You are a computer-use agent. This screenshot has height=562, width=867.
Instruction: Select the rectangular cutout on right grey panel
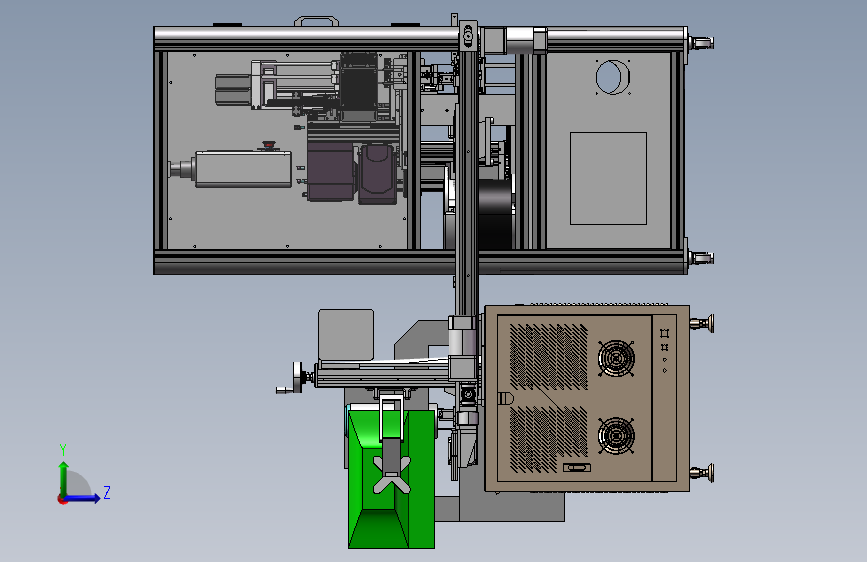point(608,178)
